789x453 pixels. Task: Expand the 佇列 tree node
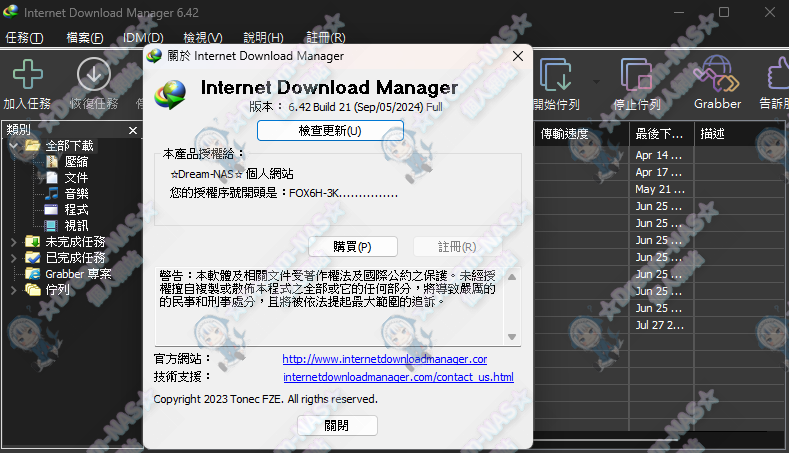click(14, 290)
